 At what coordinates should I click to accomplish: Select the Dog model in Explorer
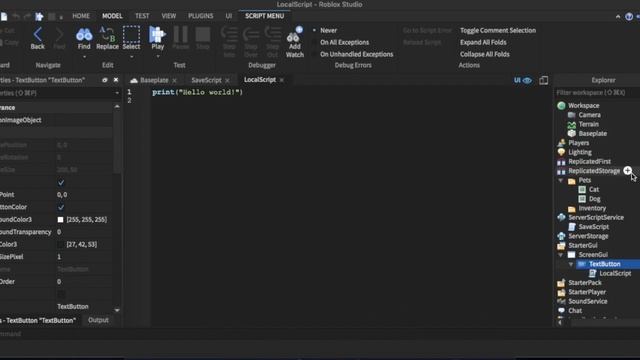coord(595,199)
